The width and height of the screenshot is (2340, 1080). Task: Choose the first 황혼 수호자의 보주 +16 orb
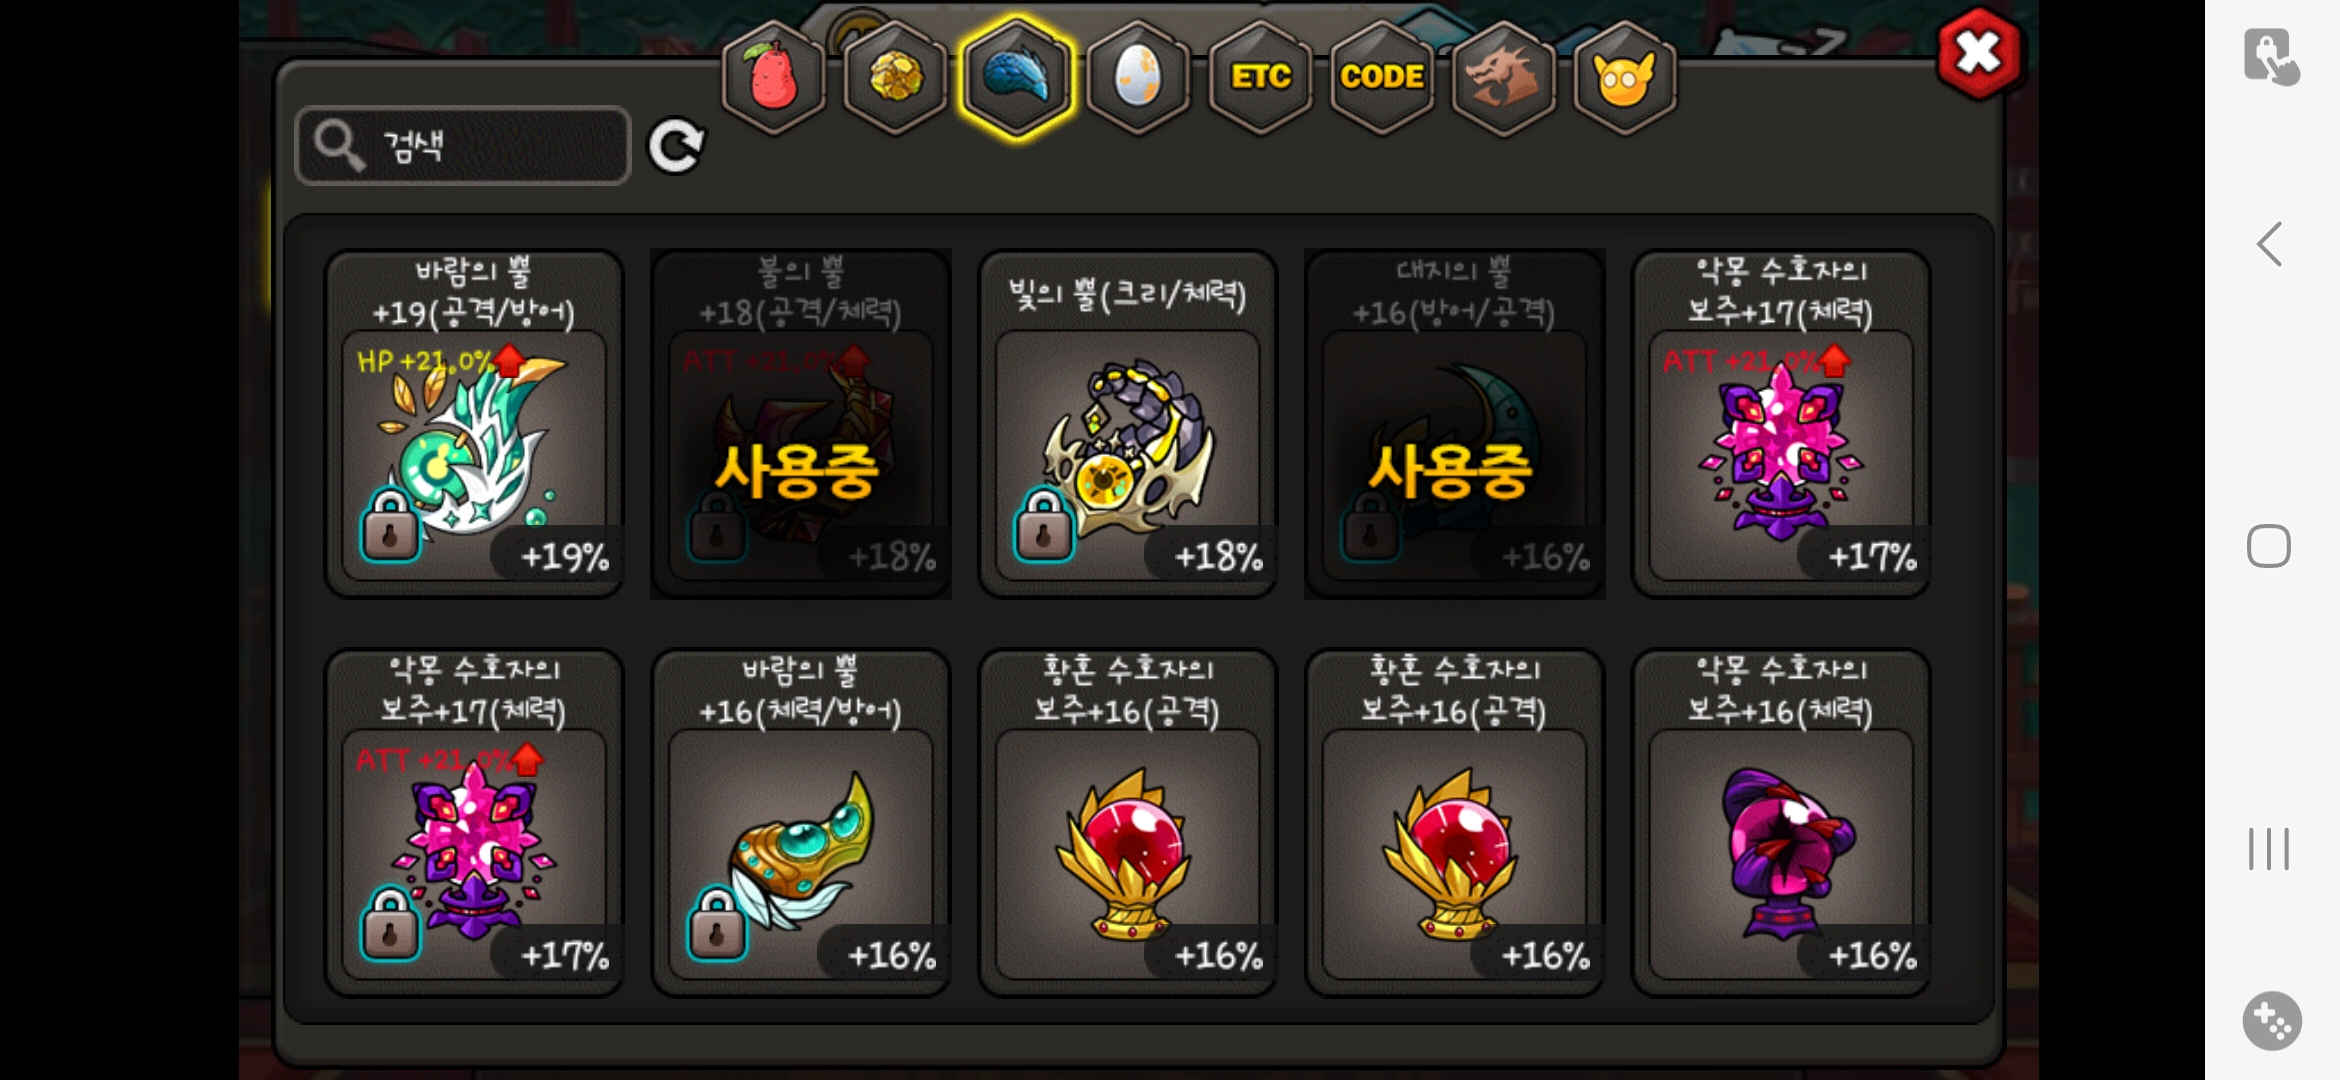[x=1127, y=823]
